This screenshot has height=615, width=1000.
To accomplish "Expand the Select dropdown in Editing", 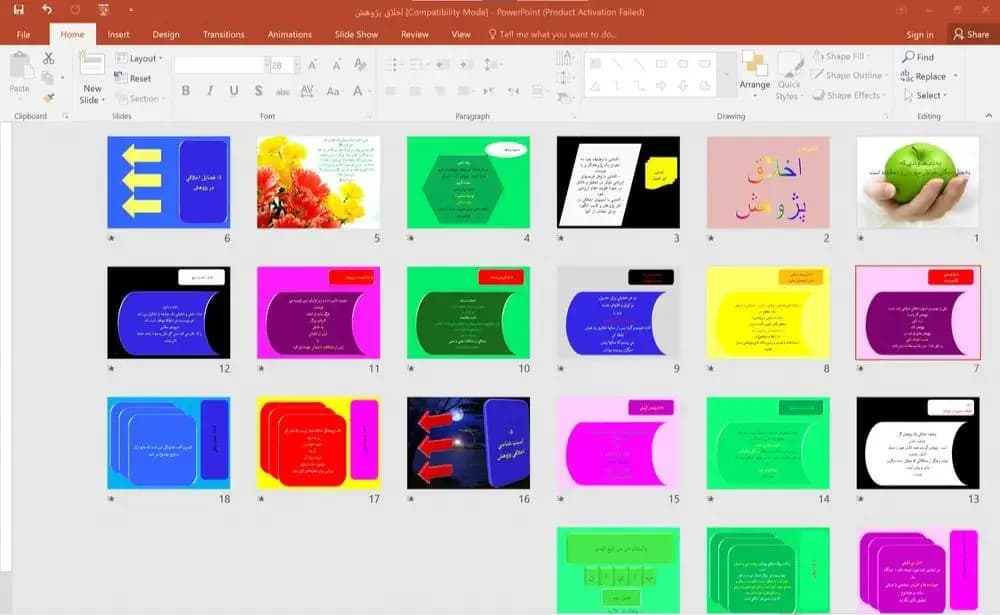I will (x=925, y=95).
